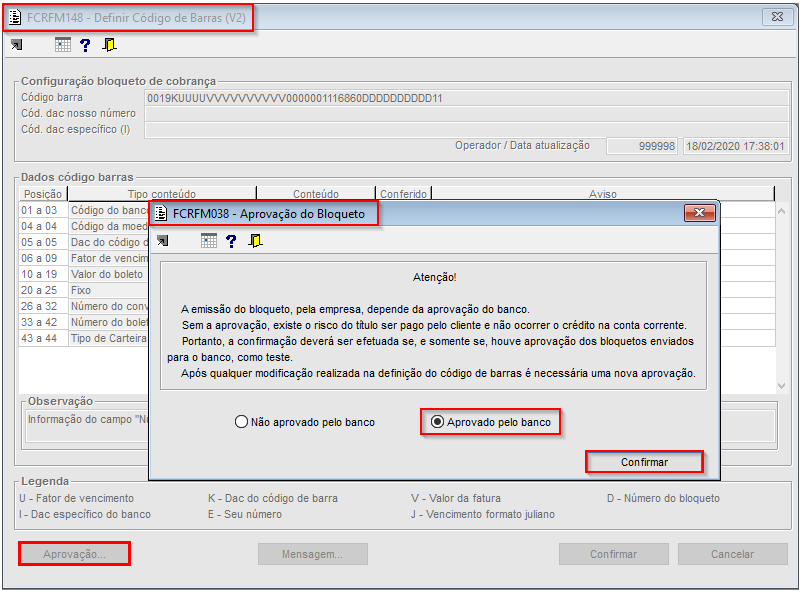Select the '20 a 25' position row
The image size is (799, 591).
(43, 290)
